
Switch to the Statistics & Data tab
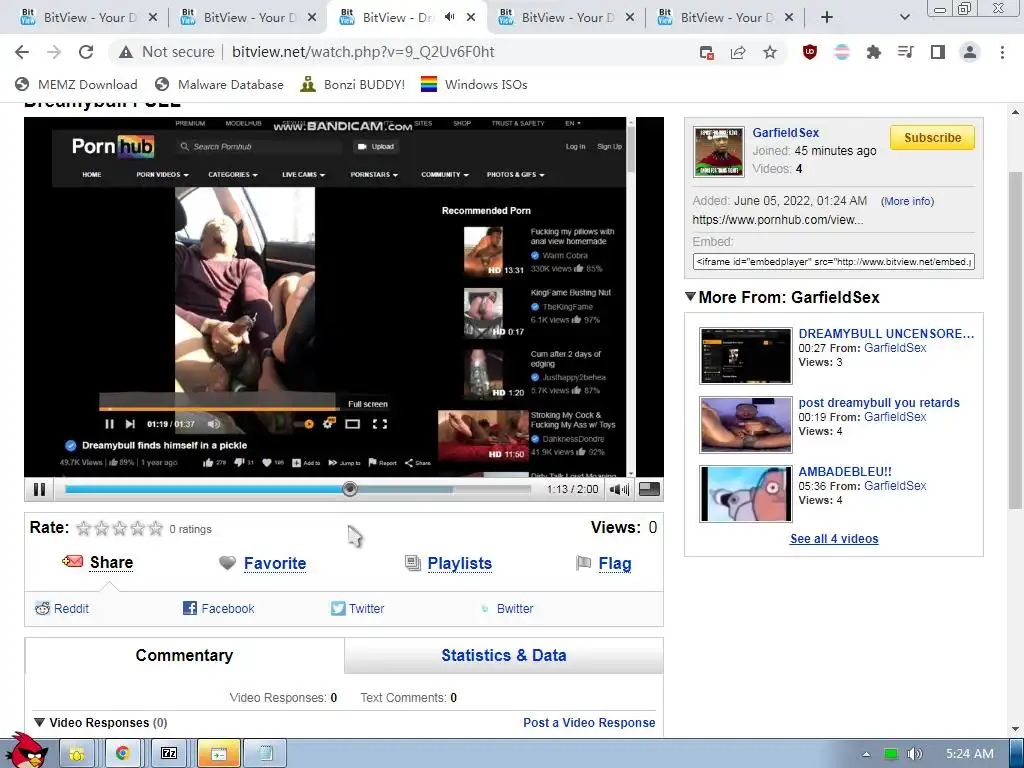pos(504,656)
